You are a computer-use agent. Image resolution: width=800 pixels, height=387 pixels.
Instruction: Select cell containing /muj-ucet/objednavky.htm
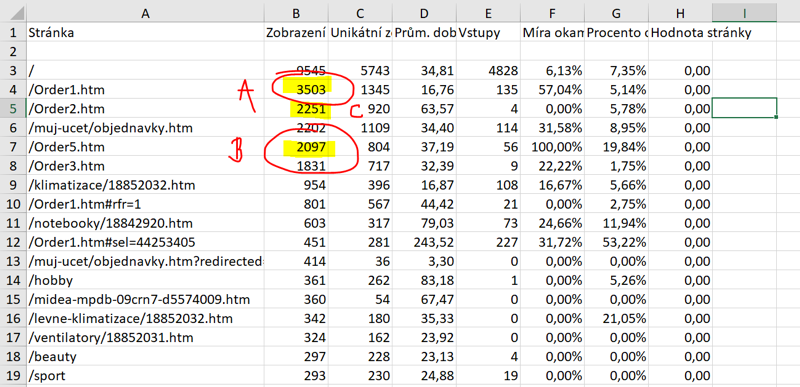point(145,128)
